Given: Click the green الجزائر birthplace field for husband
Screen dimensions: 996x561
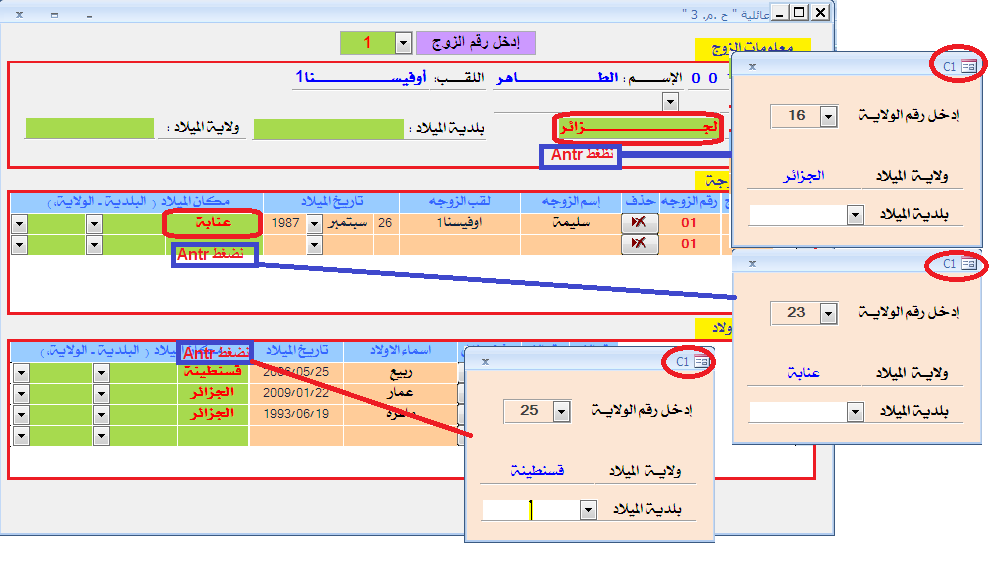Looking at the screenshot, I should point(636,128).
